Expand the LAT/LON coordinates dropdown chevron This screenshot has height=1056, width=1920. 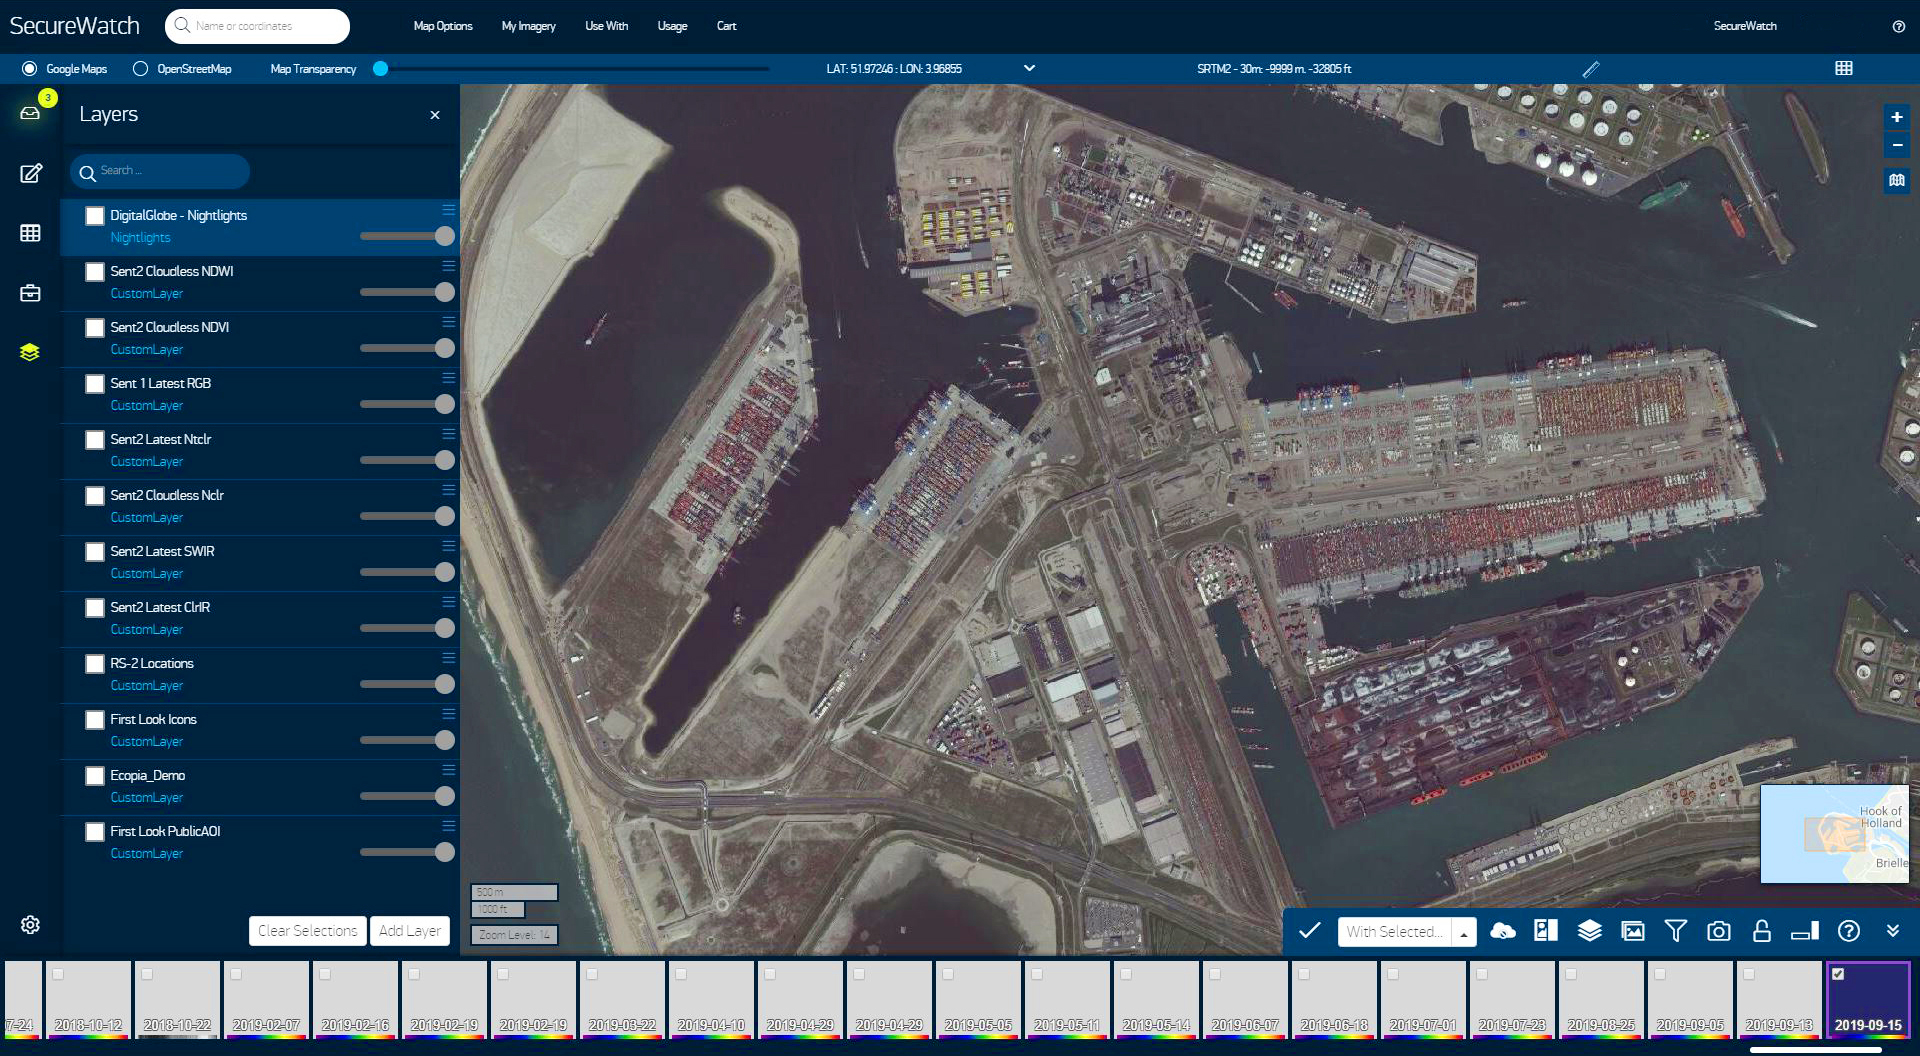coord(1029,69)
